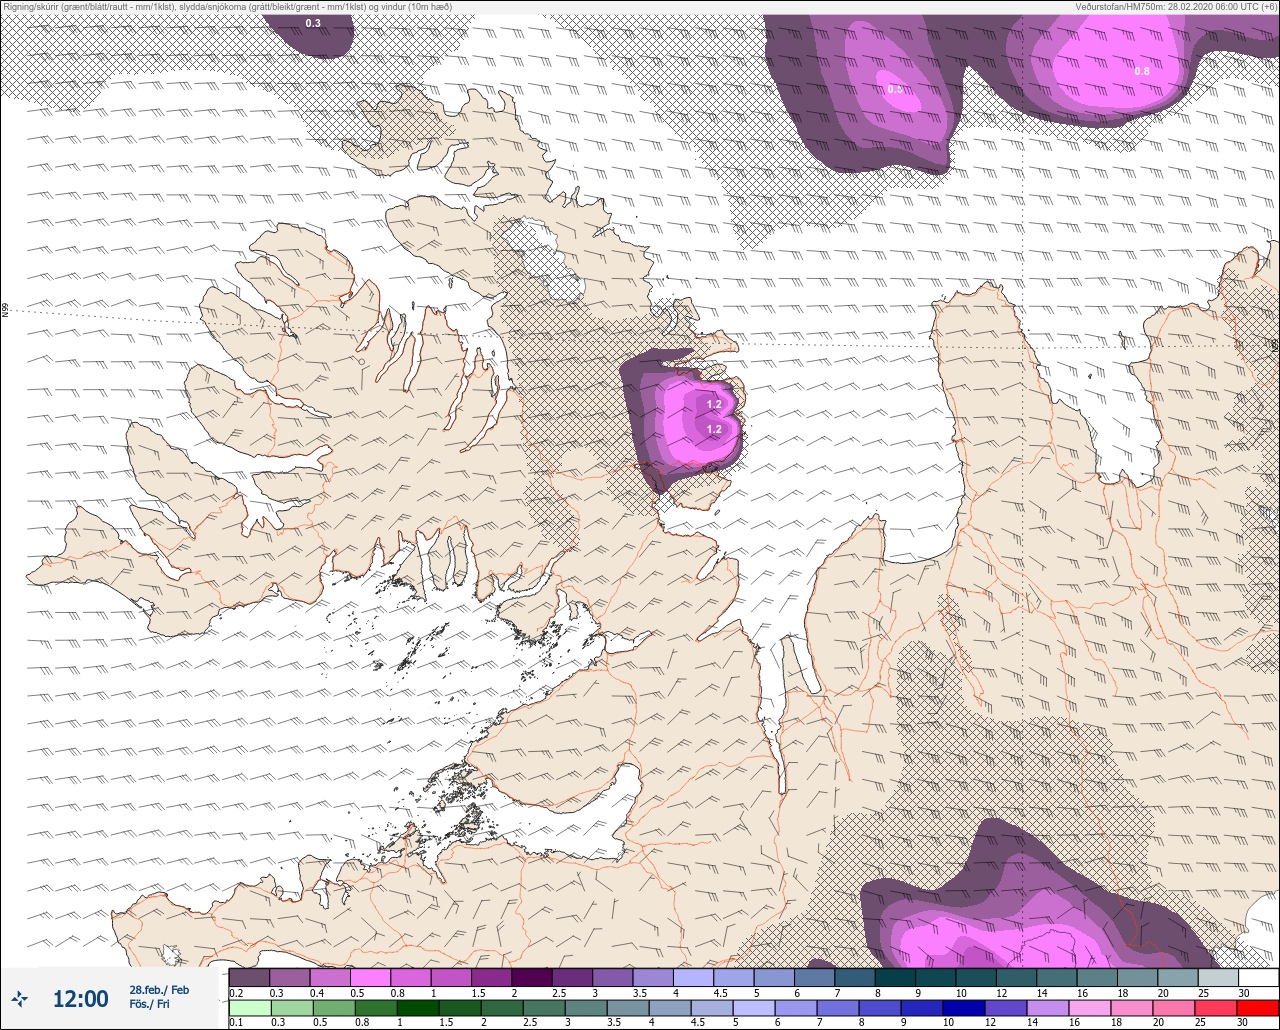Click the 0.3 precipitation value label

pos(313,22)
